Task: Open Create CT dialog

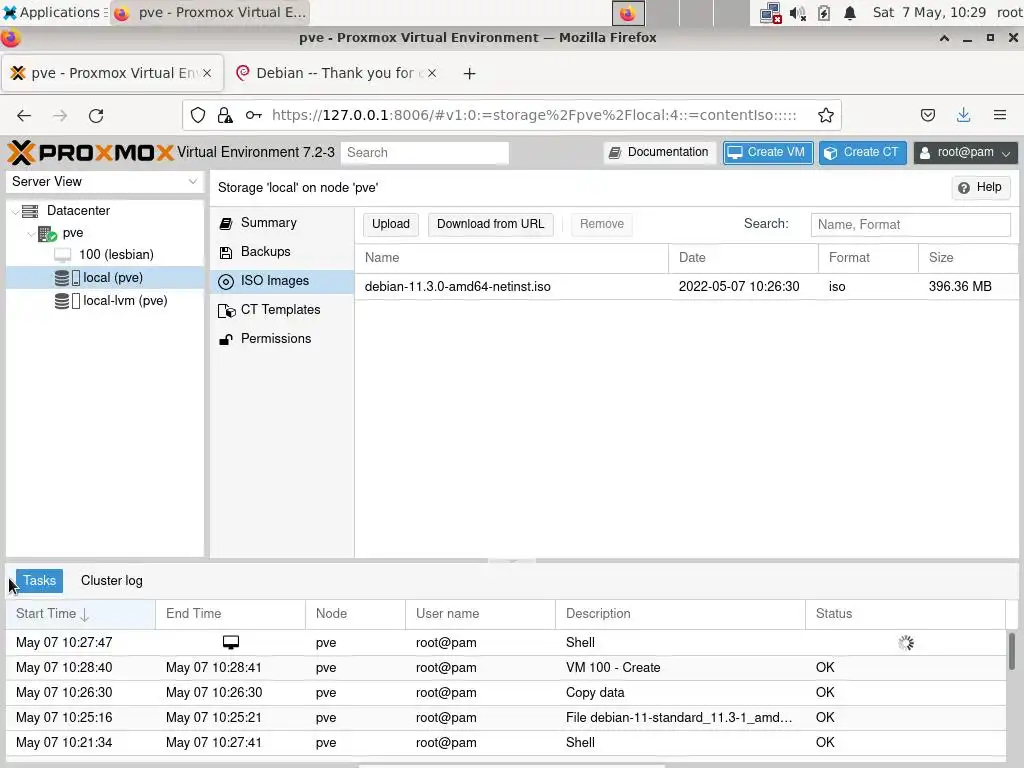Action: (x=863, y=152)
